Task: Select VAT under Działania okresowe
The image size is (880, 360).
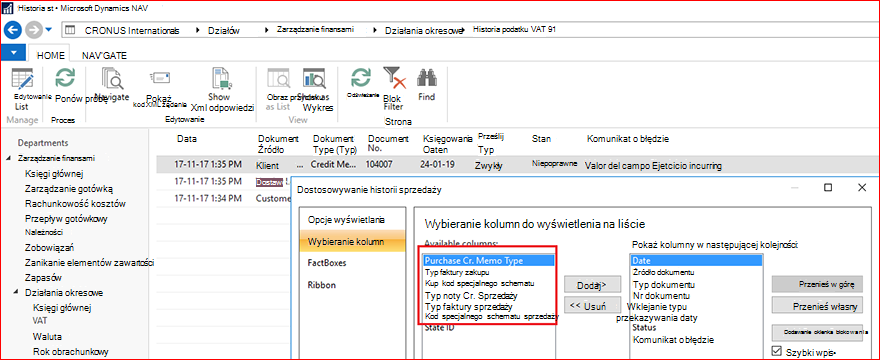Action: click(40, 321)
